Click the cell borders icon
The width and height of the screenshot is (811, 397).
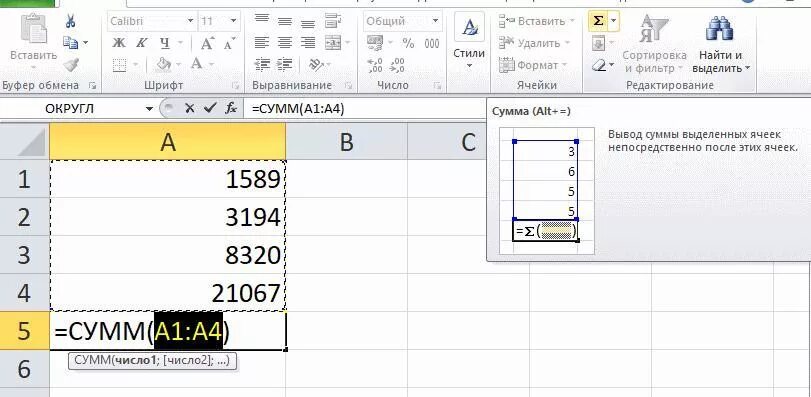coord(119,65)
